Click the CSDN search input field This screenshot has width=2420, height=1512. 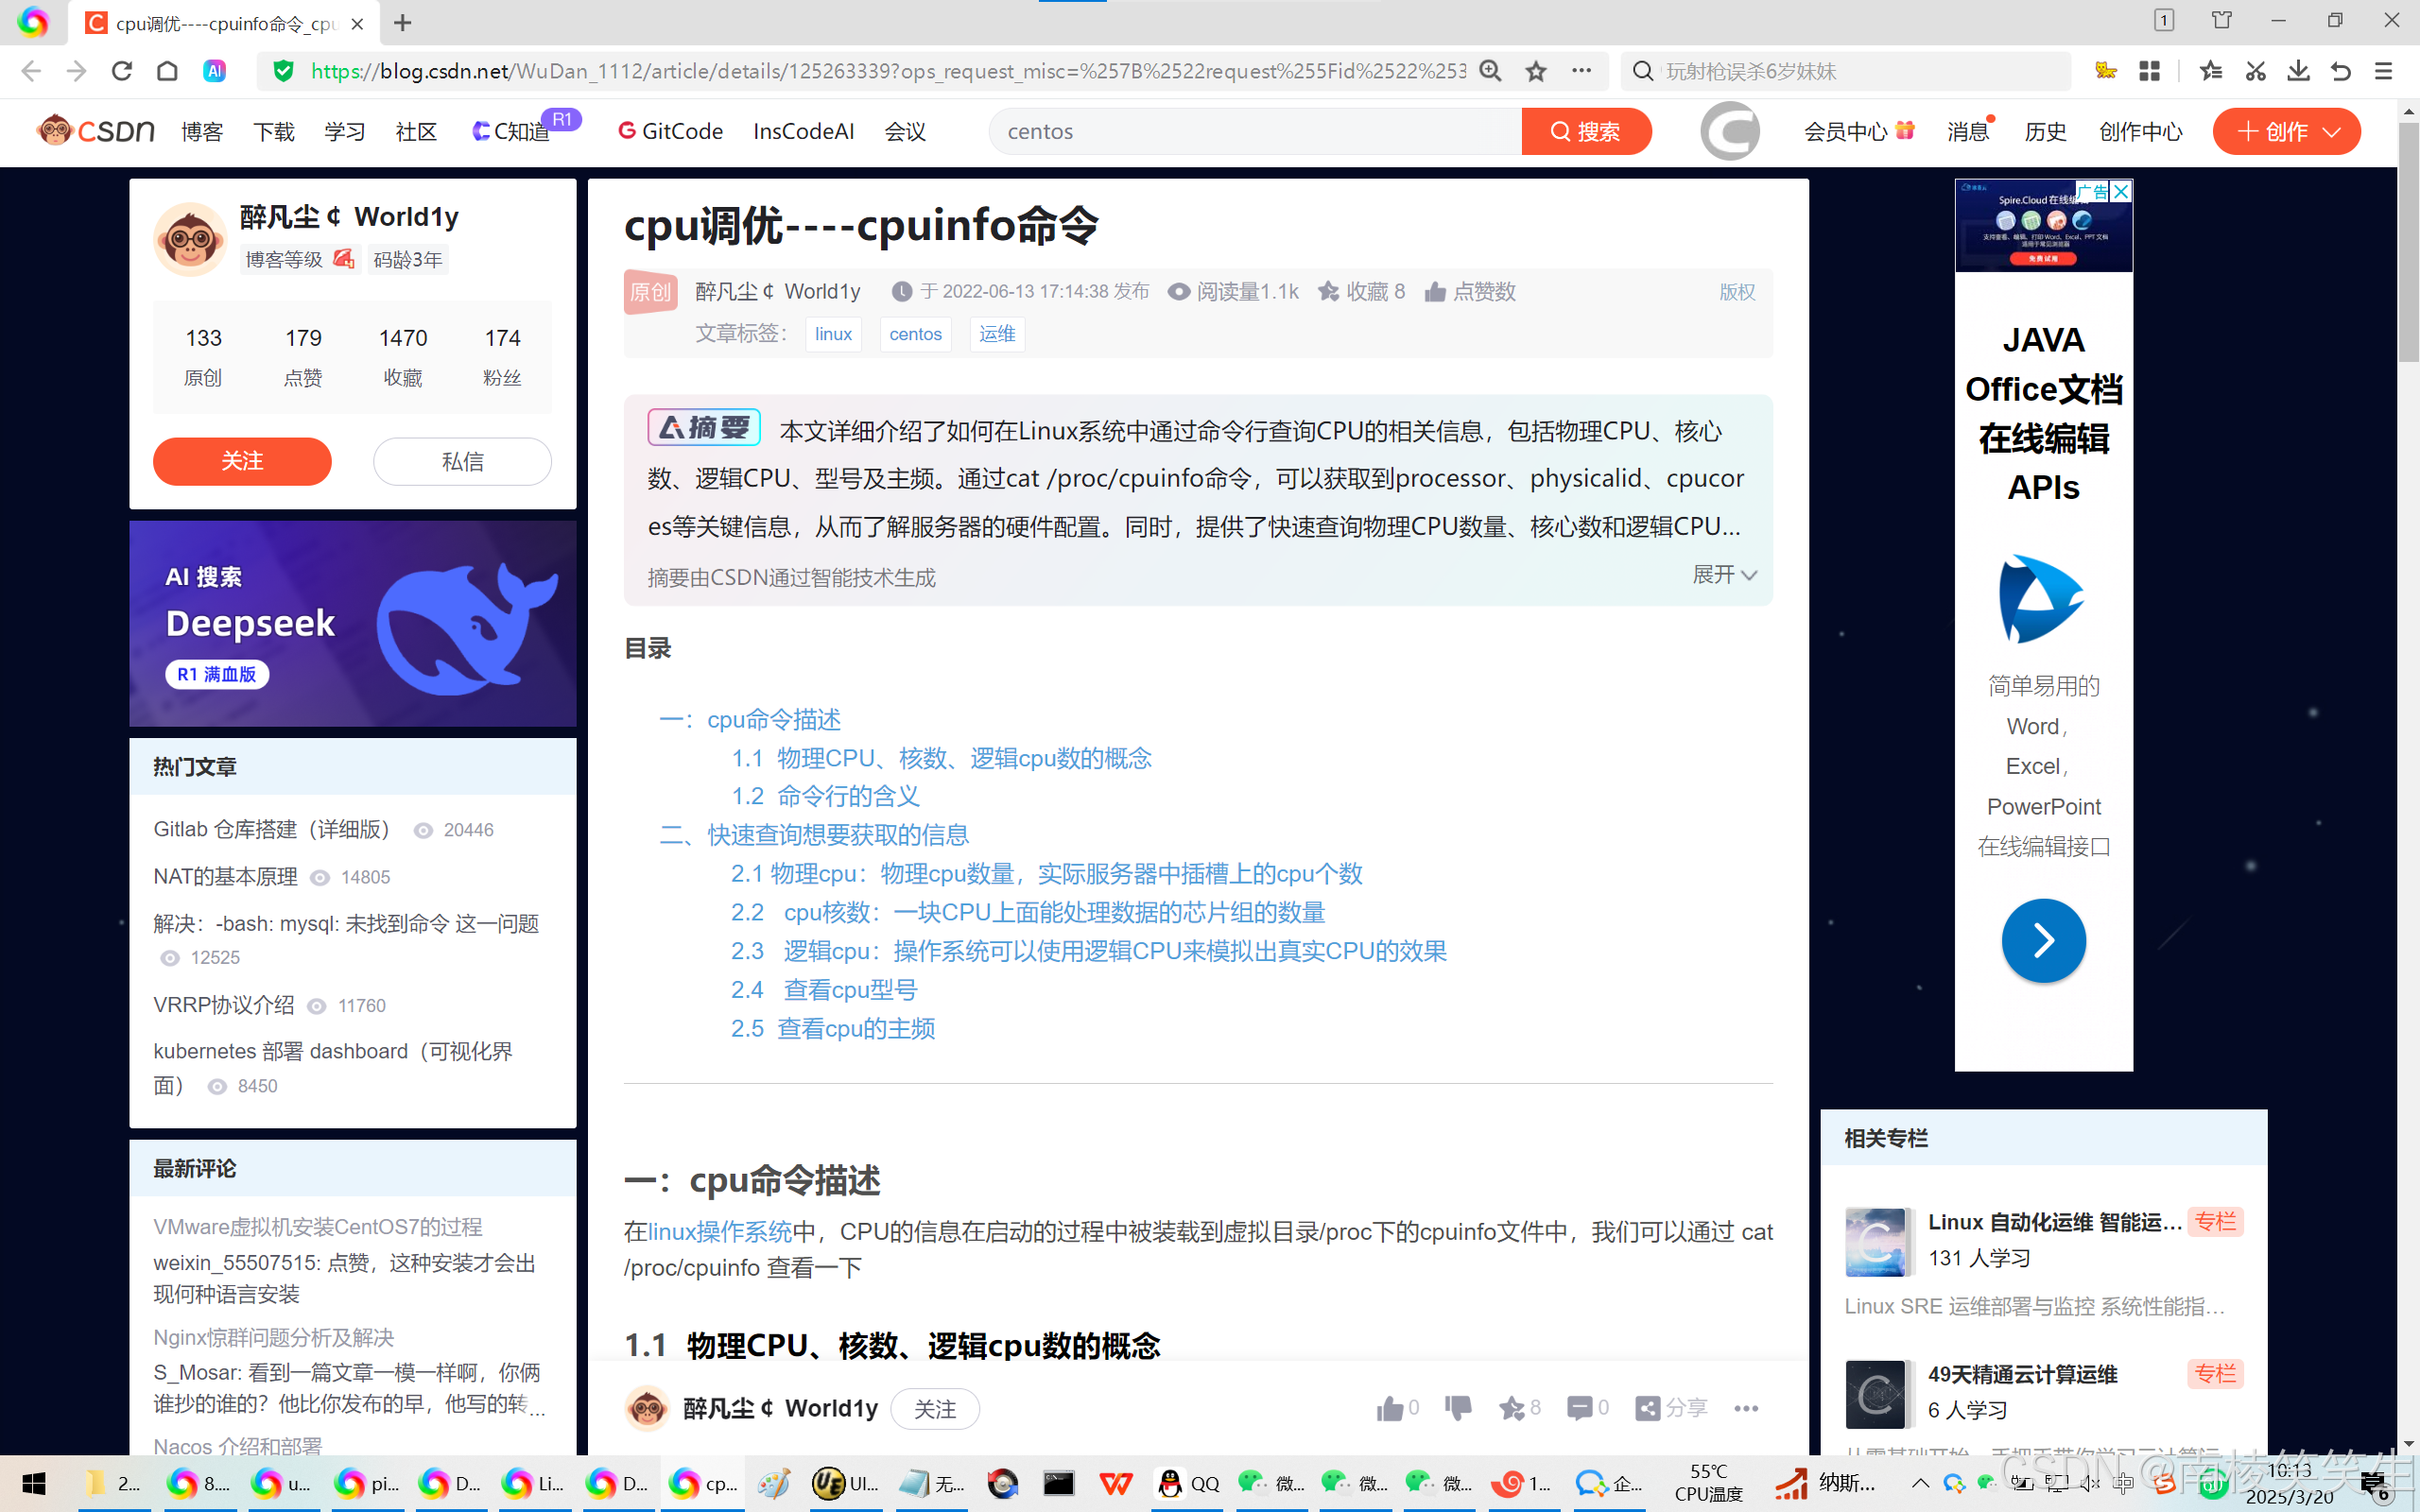[1255, 132]
